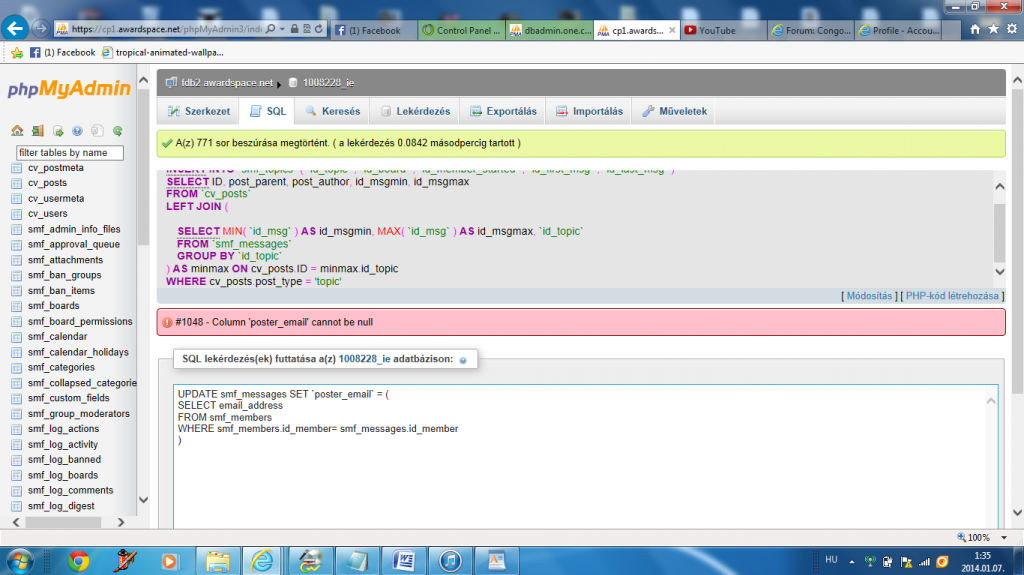Open smf_attachments table in sidebar
Image resolution: width=1024 pixels, height=575 pixels.
click(65, 260)
